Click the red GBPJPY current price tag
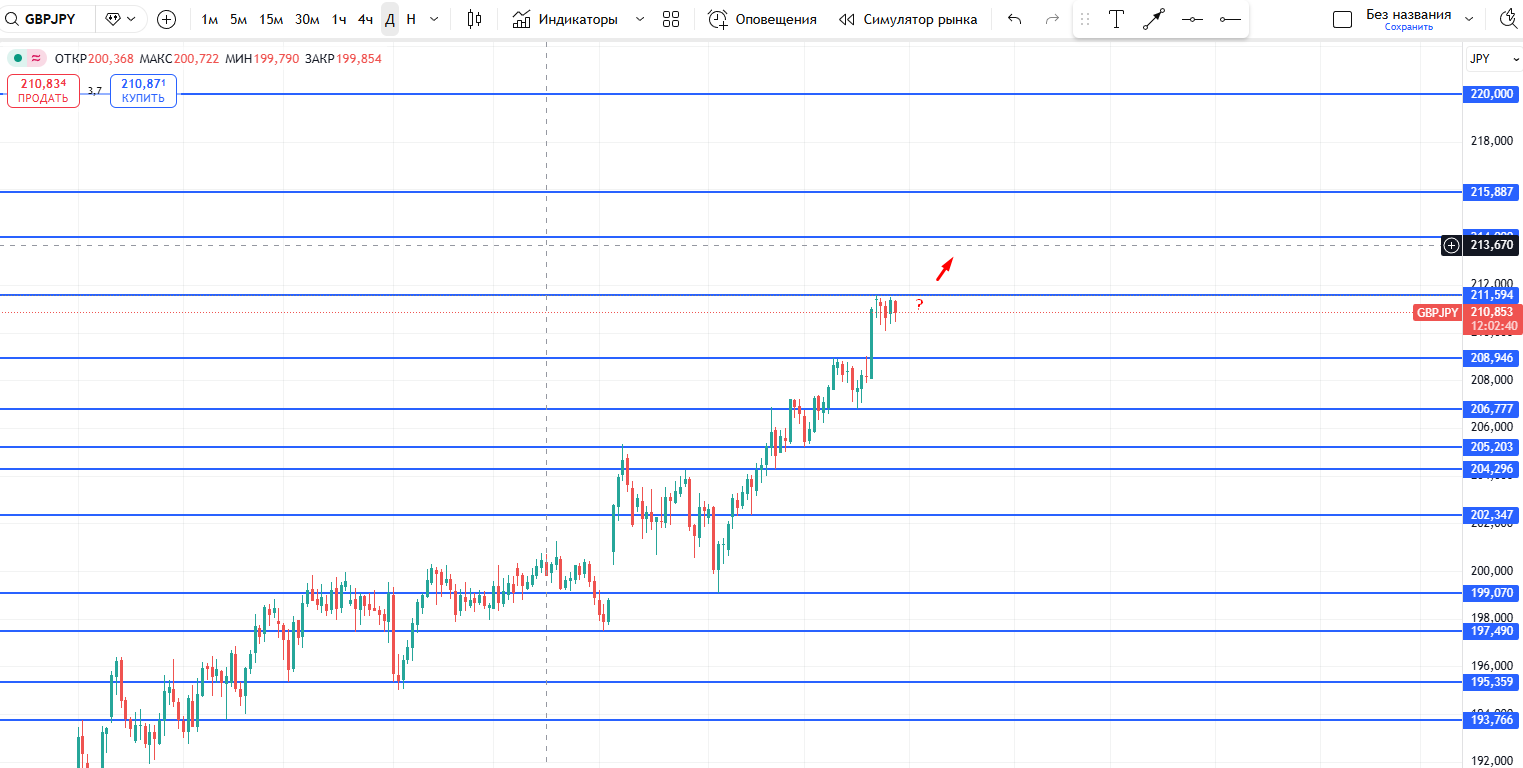1523x768 pixels. pyautogui.click(x=1438, y=313)
